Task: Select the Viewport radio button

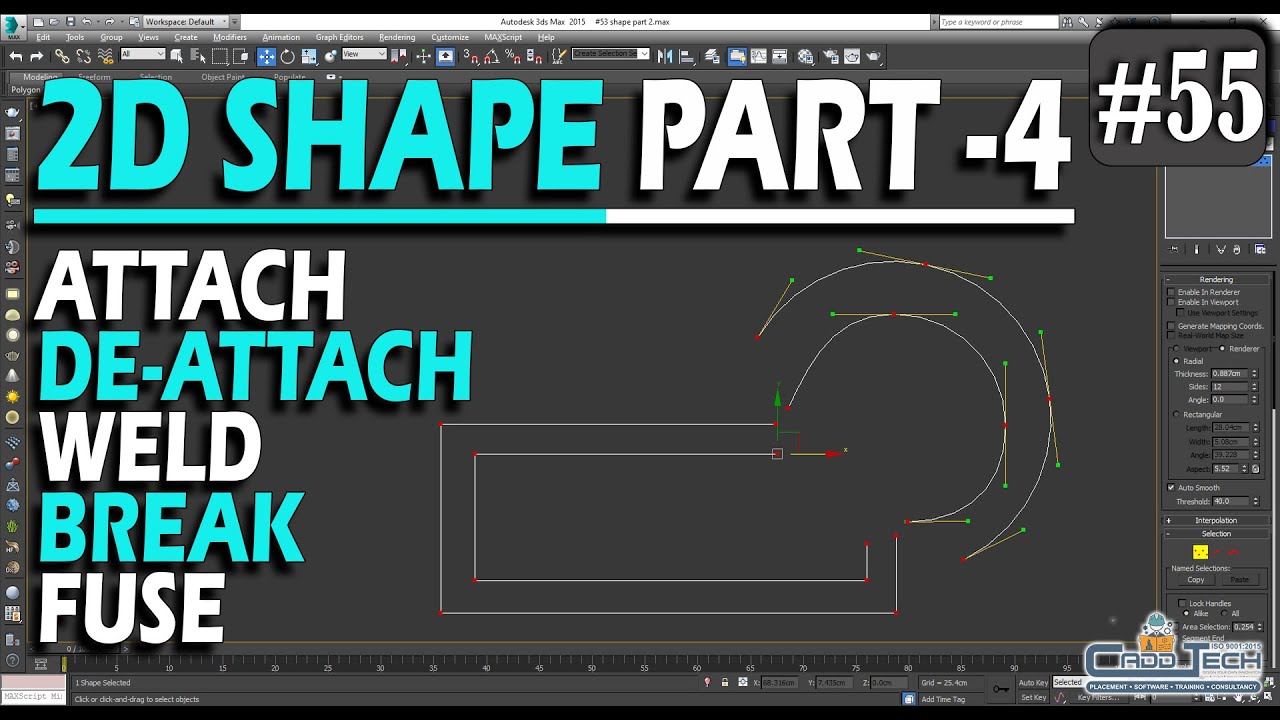Action: click(1176, 349)
